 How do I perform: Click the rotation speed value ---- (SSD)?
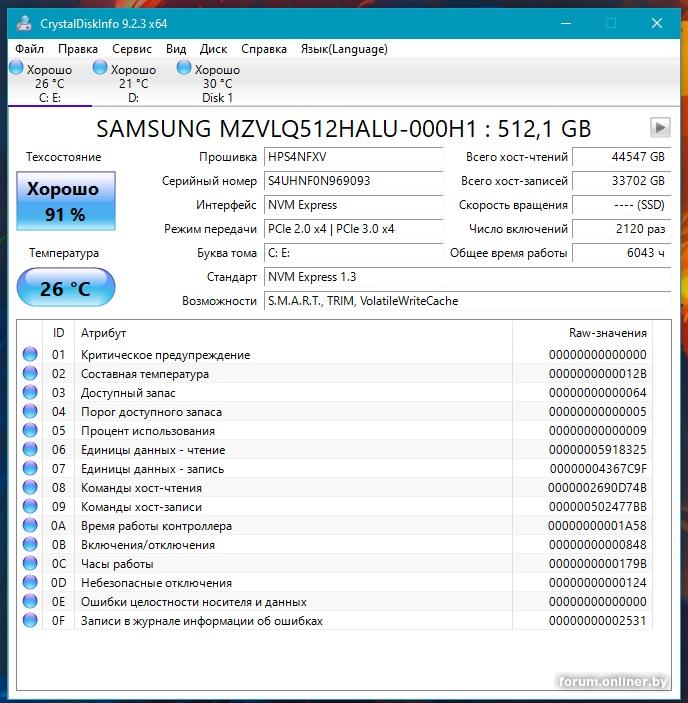(622, 205)
